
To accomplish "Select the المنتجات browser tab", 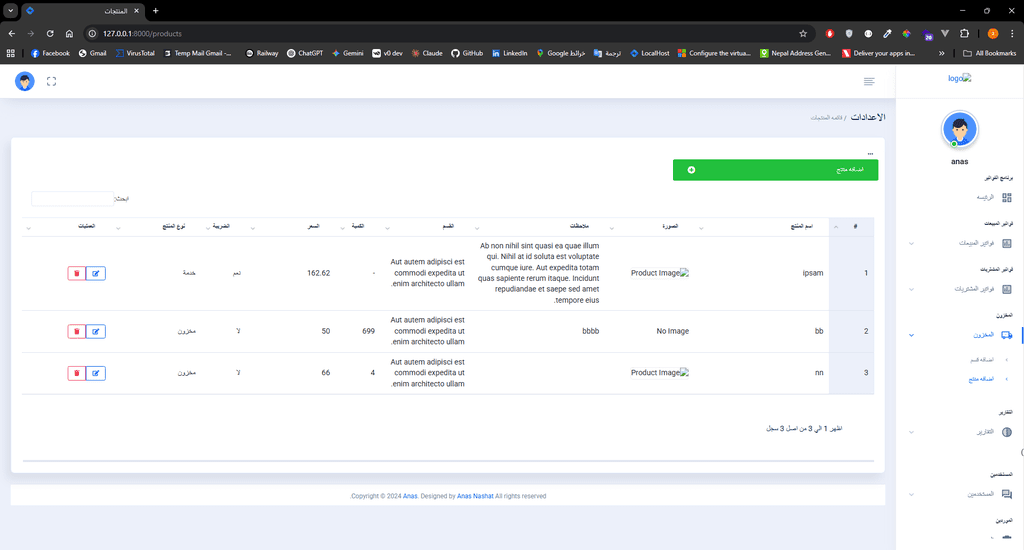I will 83,11.
